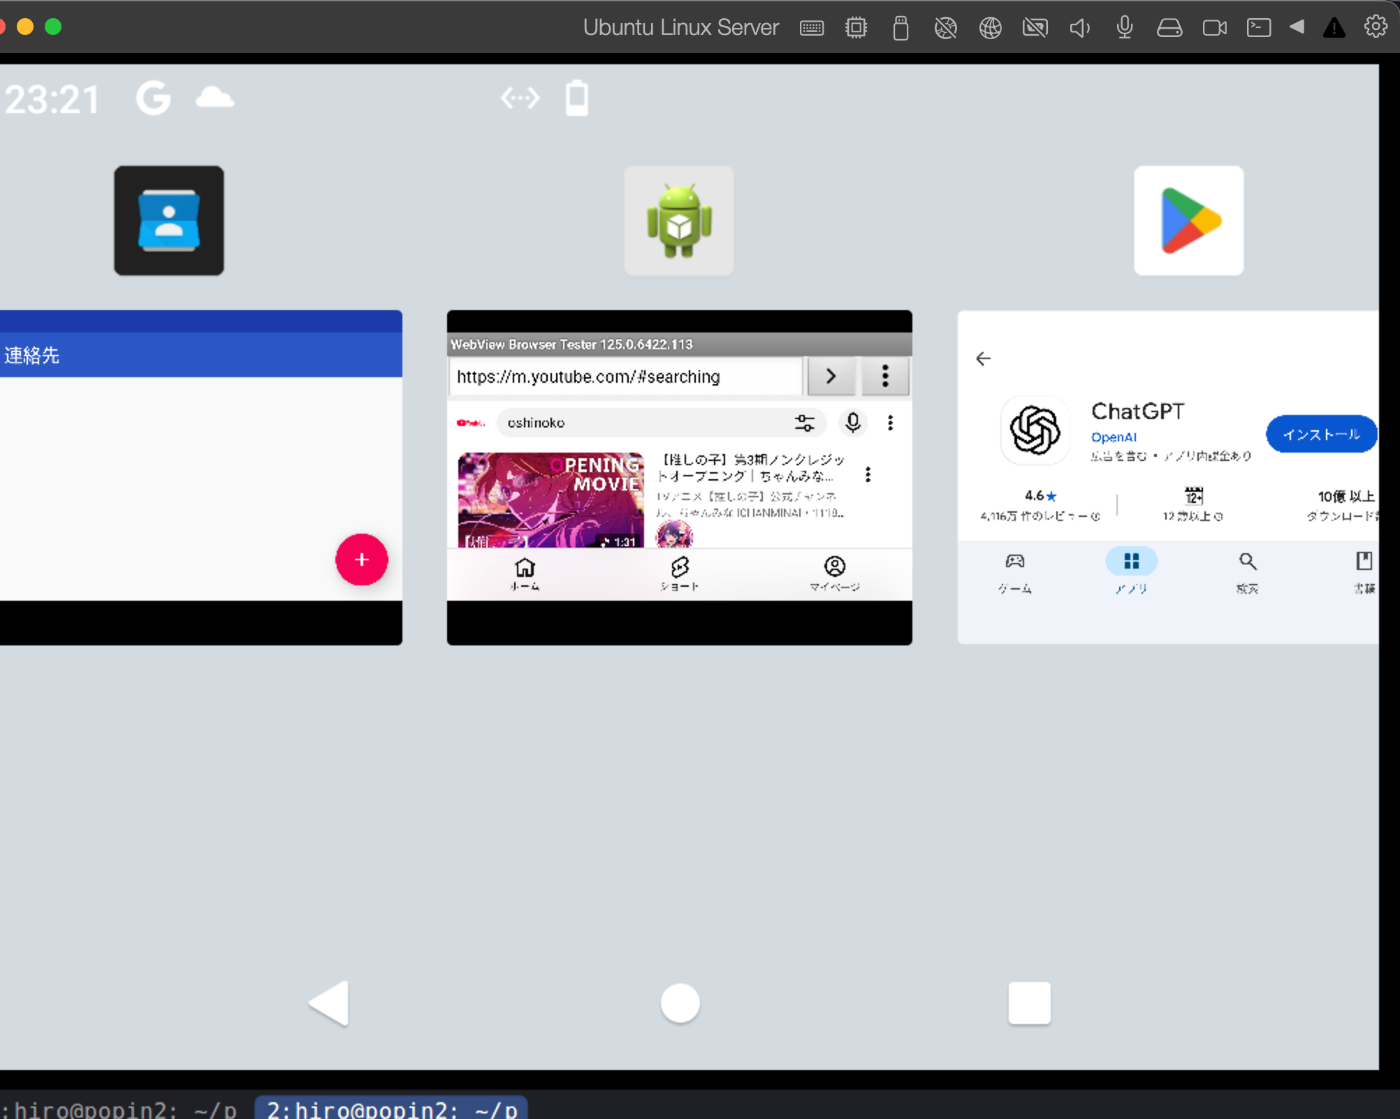Tap the battery status bar icon
1400x1119 pixels.
(x=577, y=98)
